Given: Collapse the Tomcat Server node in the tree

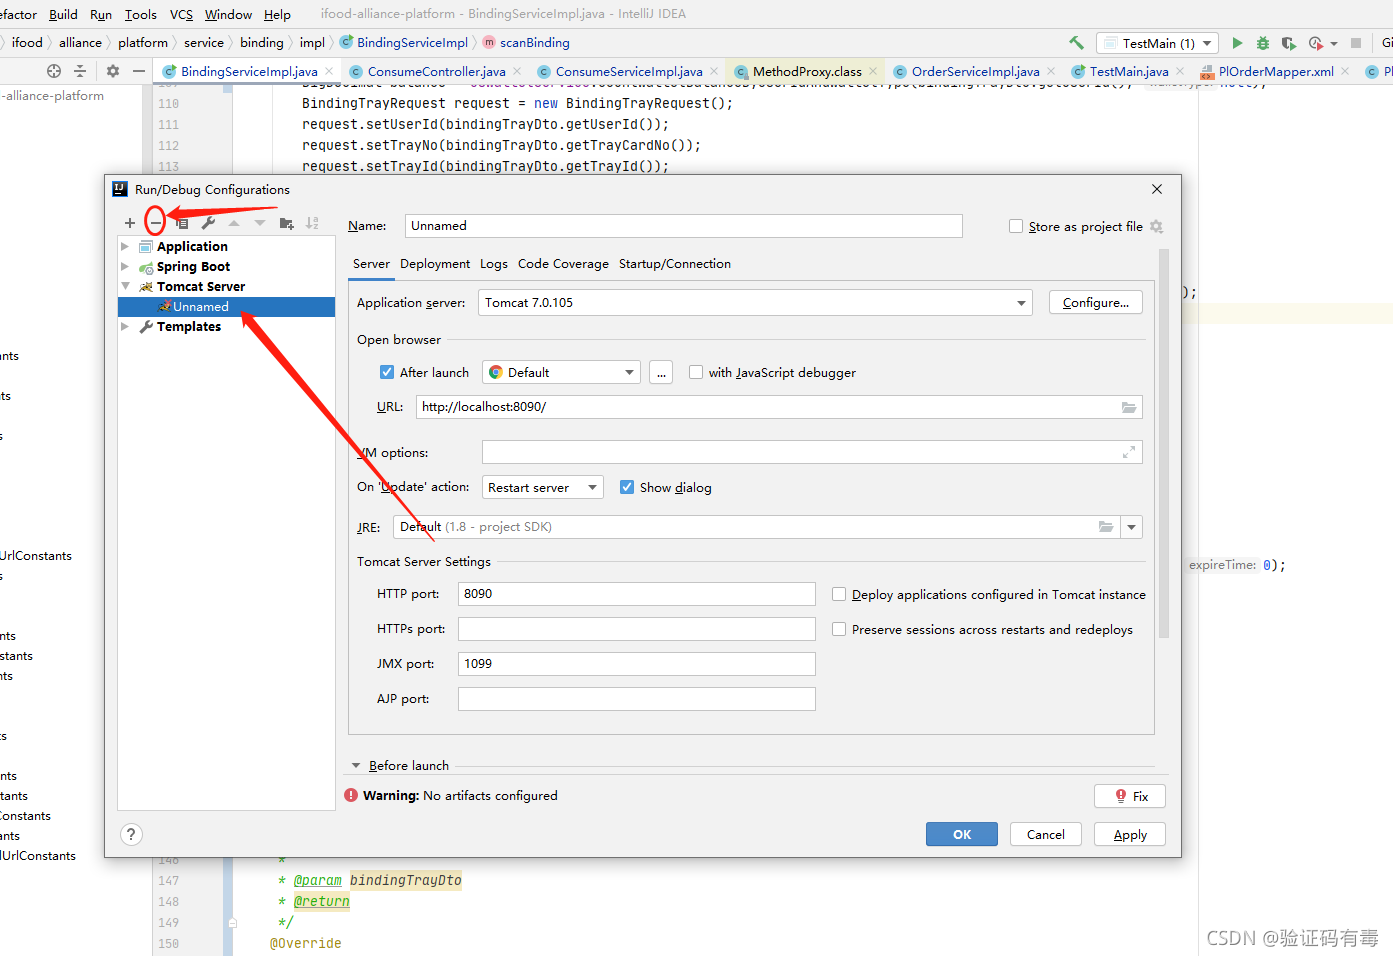Looking at the screenshot, I should coord(125,286).
